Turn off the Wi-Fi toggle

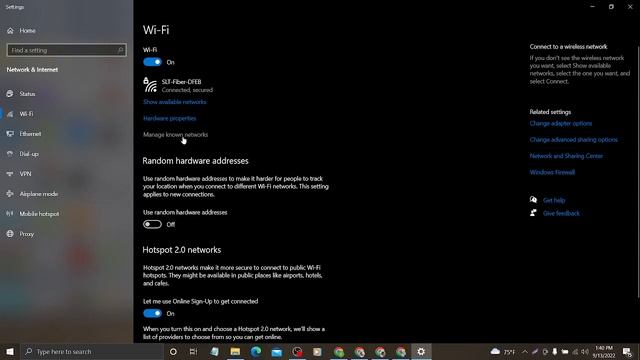point(152,62)
